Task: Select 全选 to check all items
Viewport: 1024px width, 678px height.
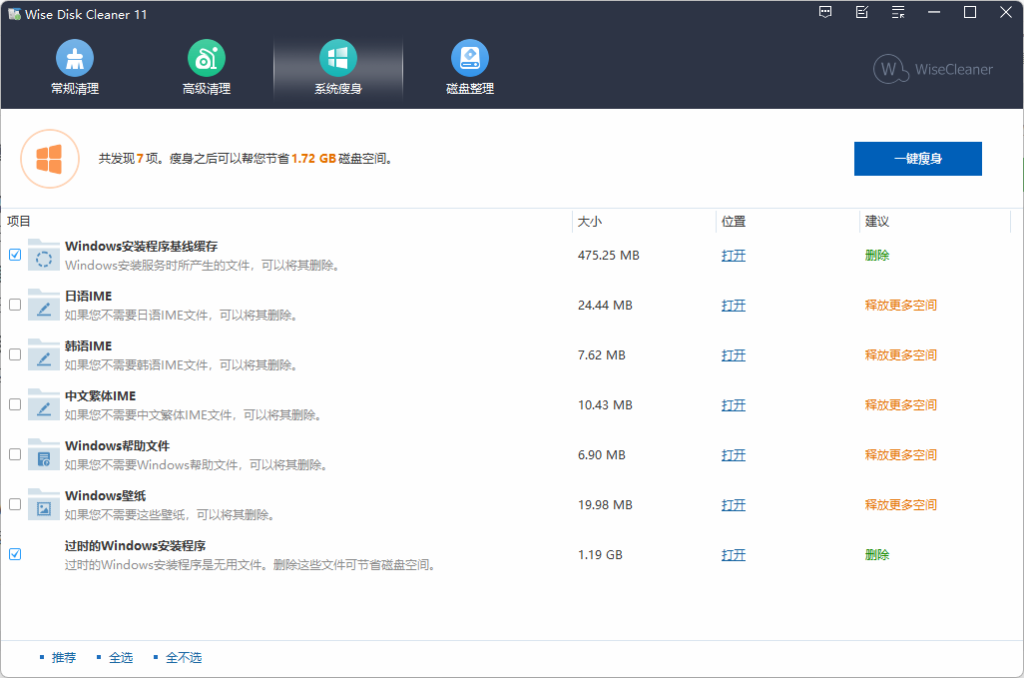Action: (120, 657)
